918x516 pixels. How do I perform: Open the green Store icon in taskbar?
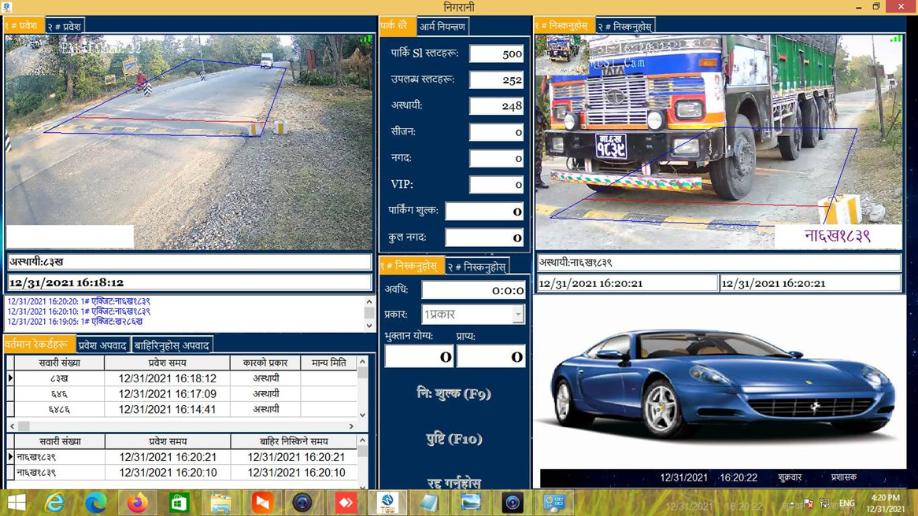(x=179, y=502)
